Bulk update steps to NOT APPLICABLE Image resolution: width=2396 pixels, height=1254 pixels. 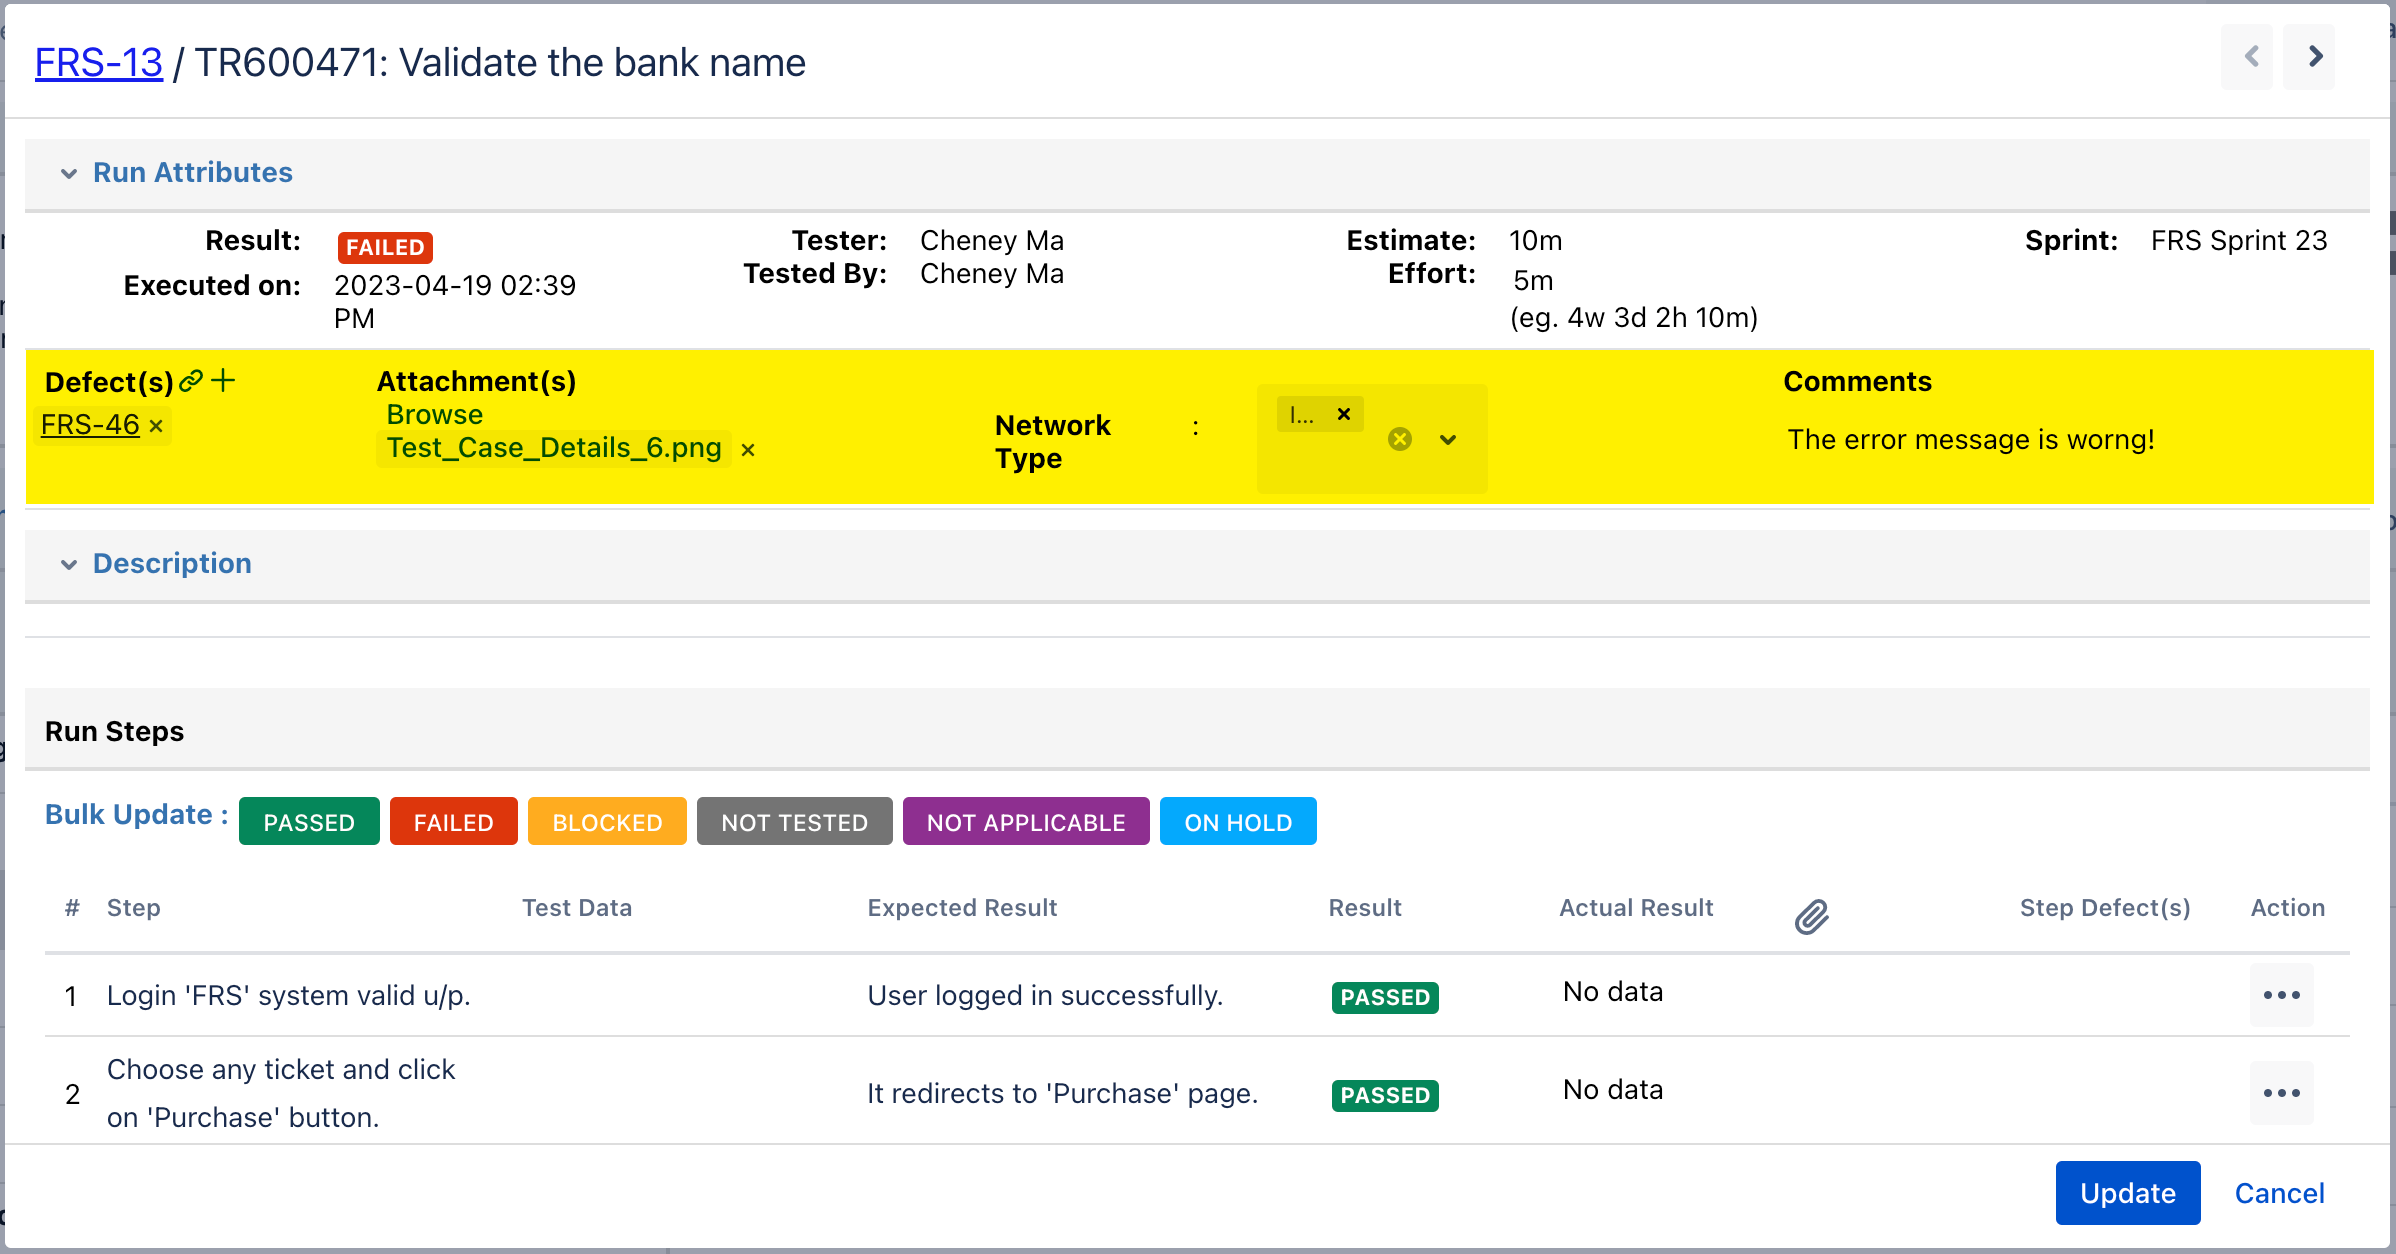1025,822
